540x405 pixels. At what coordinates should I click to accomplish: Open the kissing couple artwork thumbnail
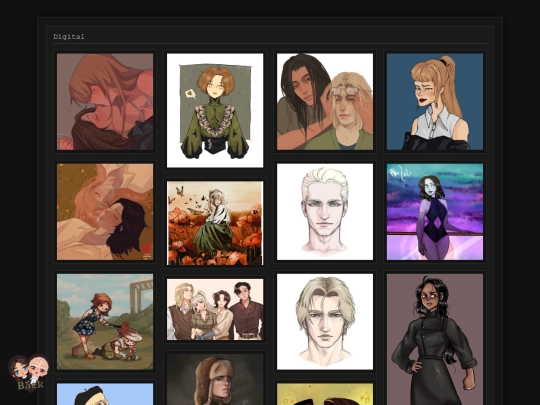tap(105, 102)
